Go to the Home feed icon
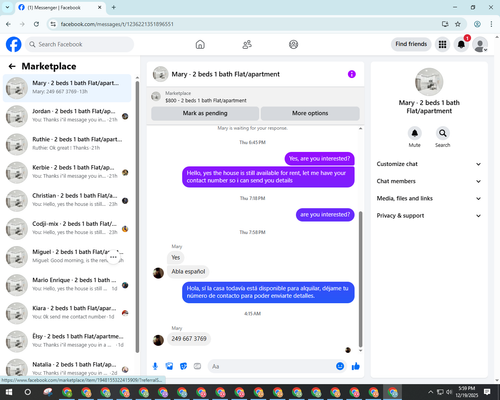Image resolution: width=500 pixels, height=400 pixels. pyautogui.click(x=200, y=44)
